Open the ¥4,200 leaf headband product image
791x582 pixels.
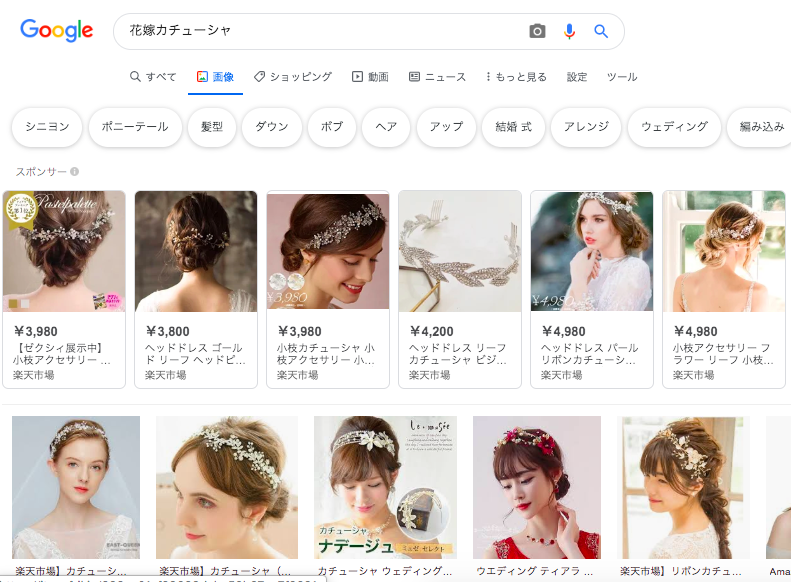click(460, 251)
